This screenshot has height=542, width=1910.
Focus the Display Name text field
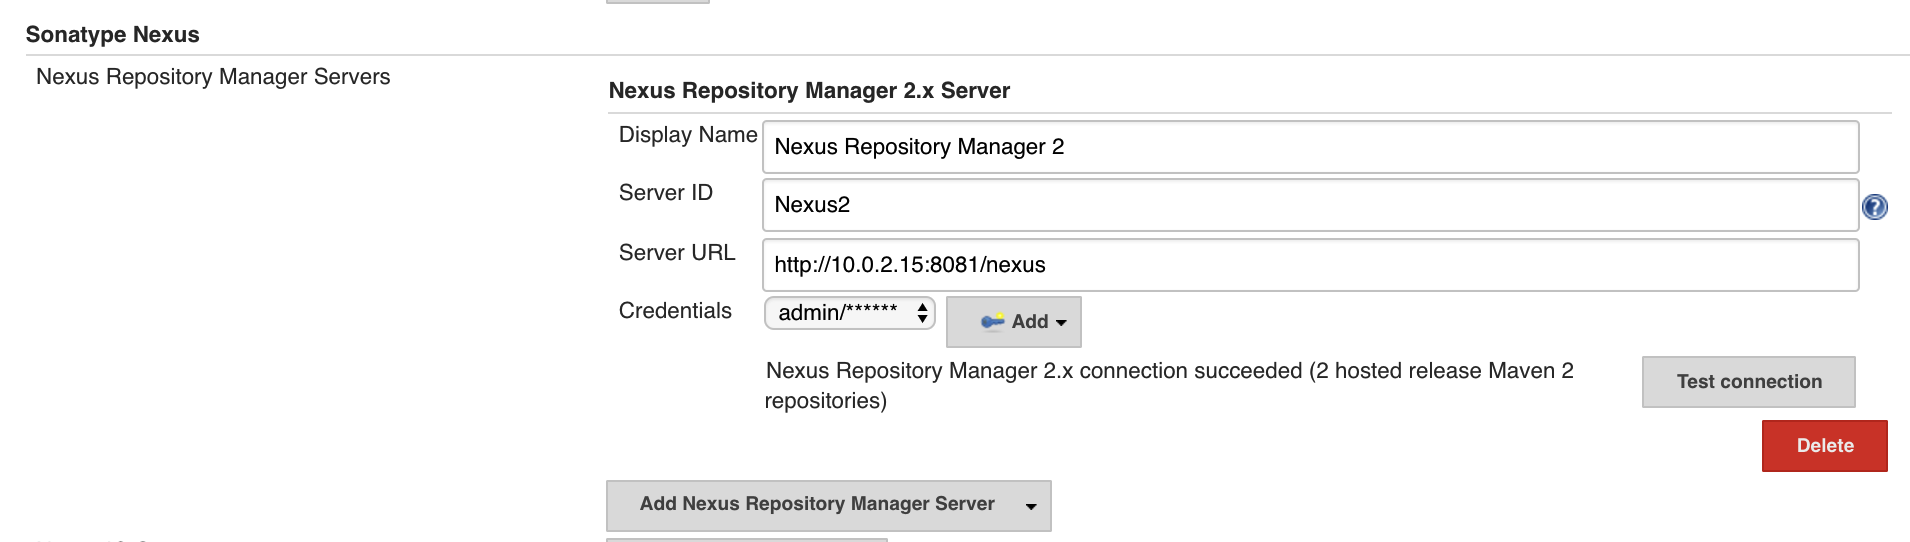pyautogui.click(x=1309, y=147)
